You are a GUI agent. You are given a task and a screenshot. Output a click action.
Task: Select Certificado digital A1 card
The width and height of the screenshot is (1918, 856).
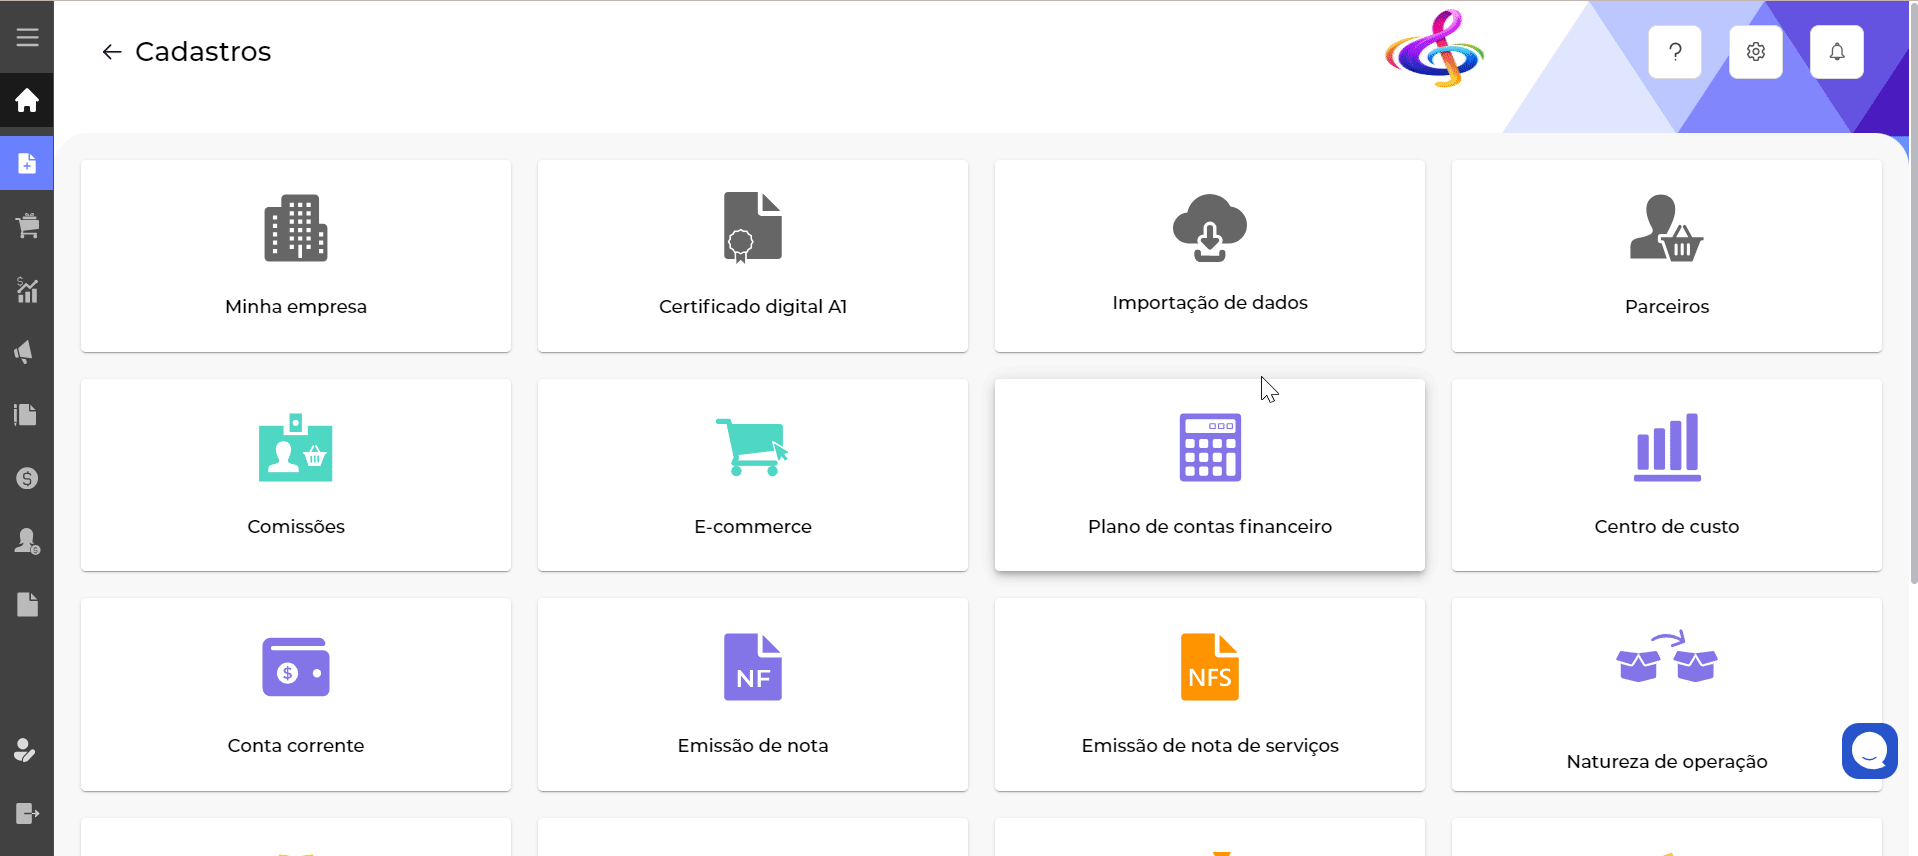[x=753, y=256]
